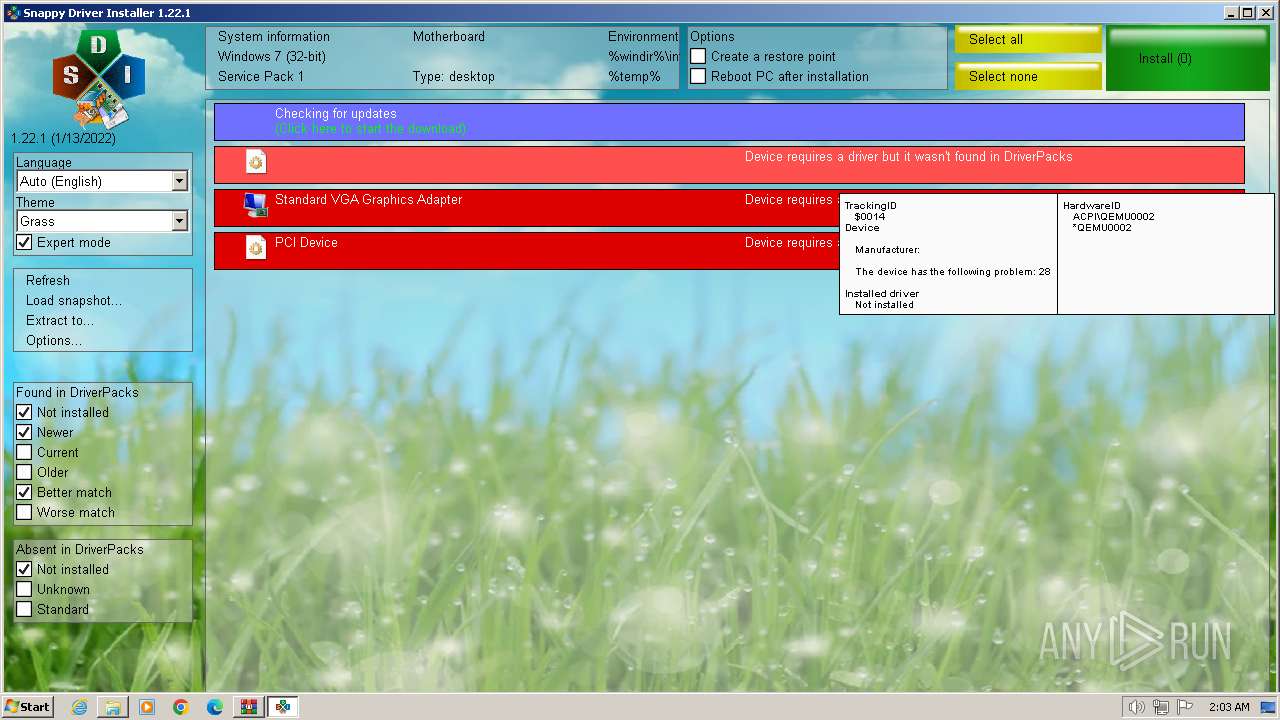Click the gear icon next to PCI Device
This screenshot has width=1280, height=720.
pos(256,248)
